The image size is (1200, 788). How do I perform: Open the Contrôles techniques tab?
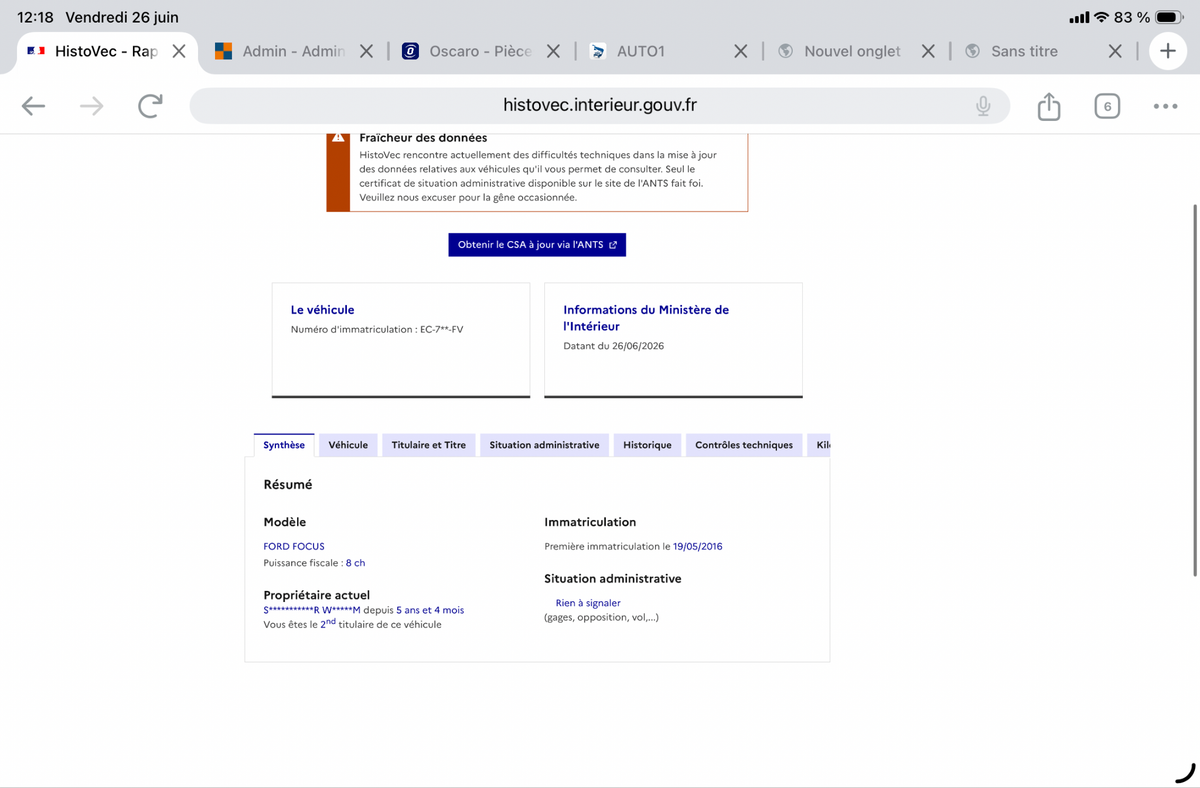744,445
